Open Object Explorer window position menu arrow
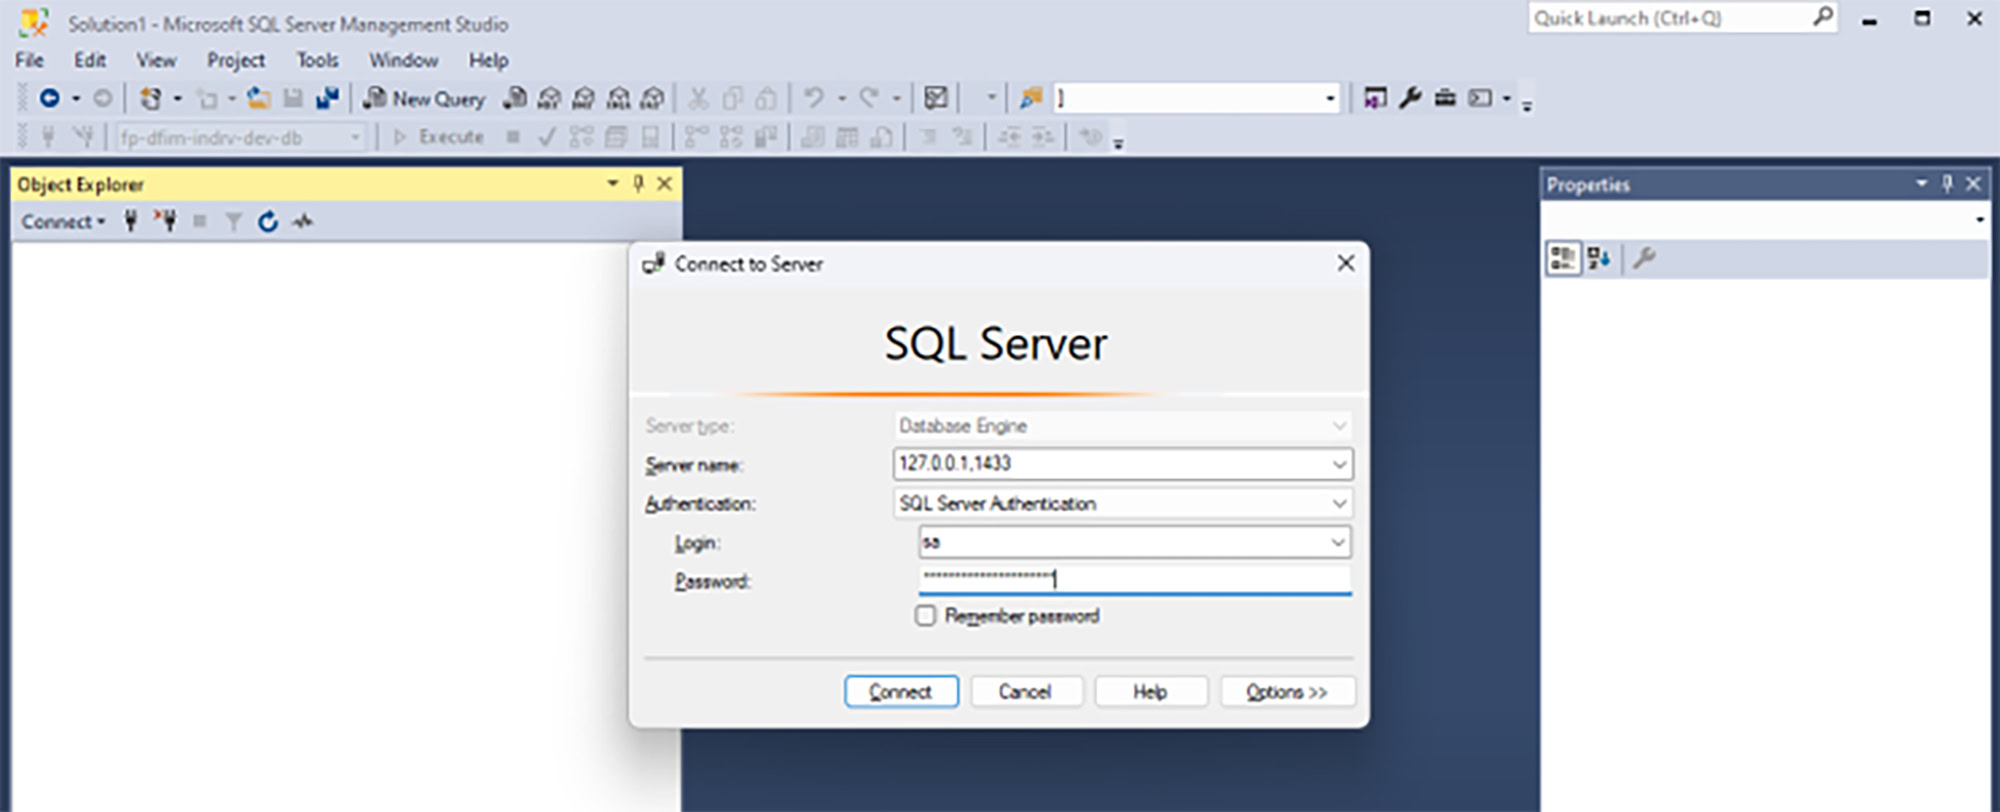This screenshot has width=2000, height=812. point(613,184)
